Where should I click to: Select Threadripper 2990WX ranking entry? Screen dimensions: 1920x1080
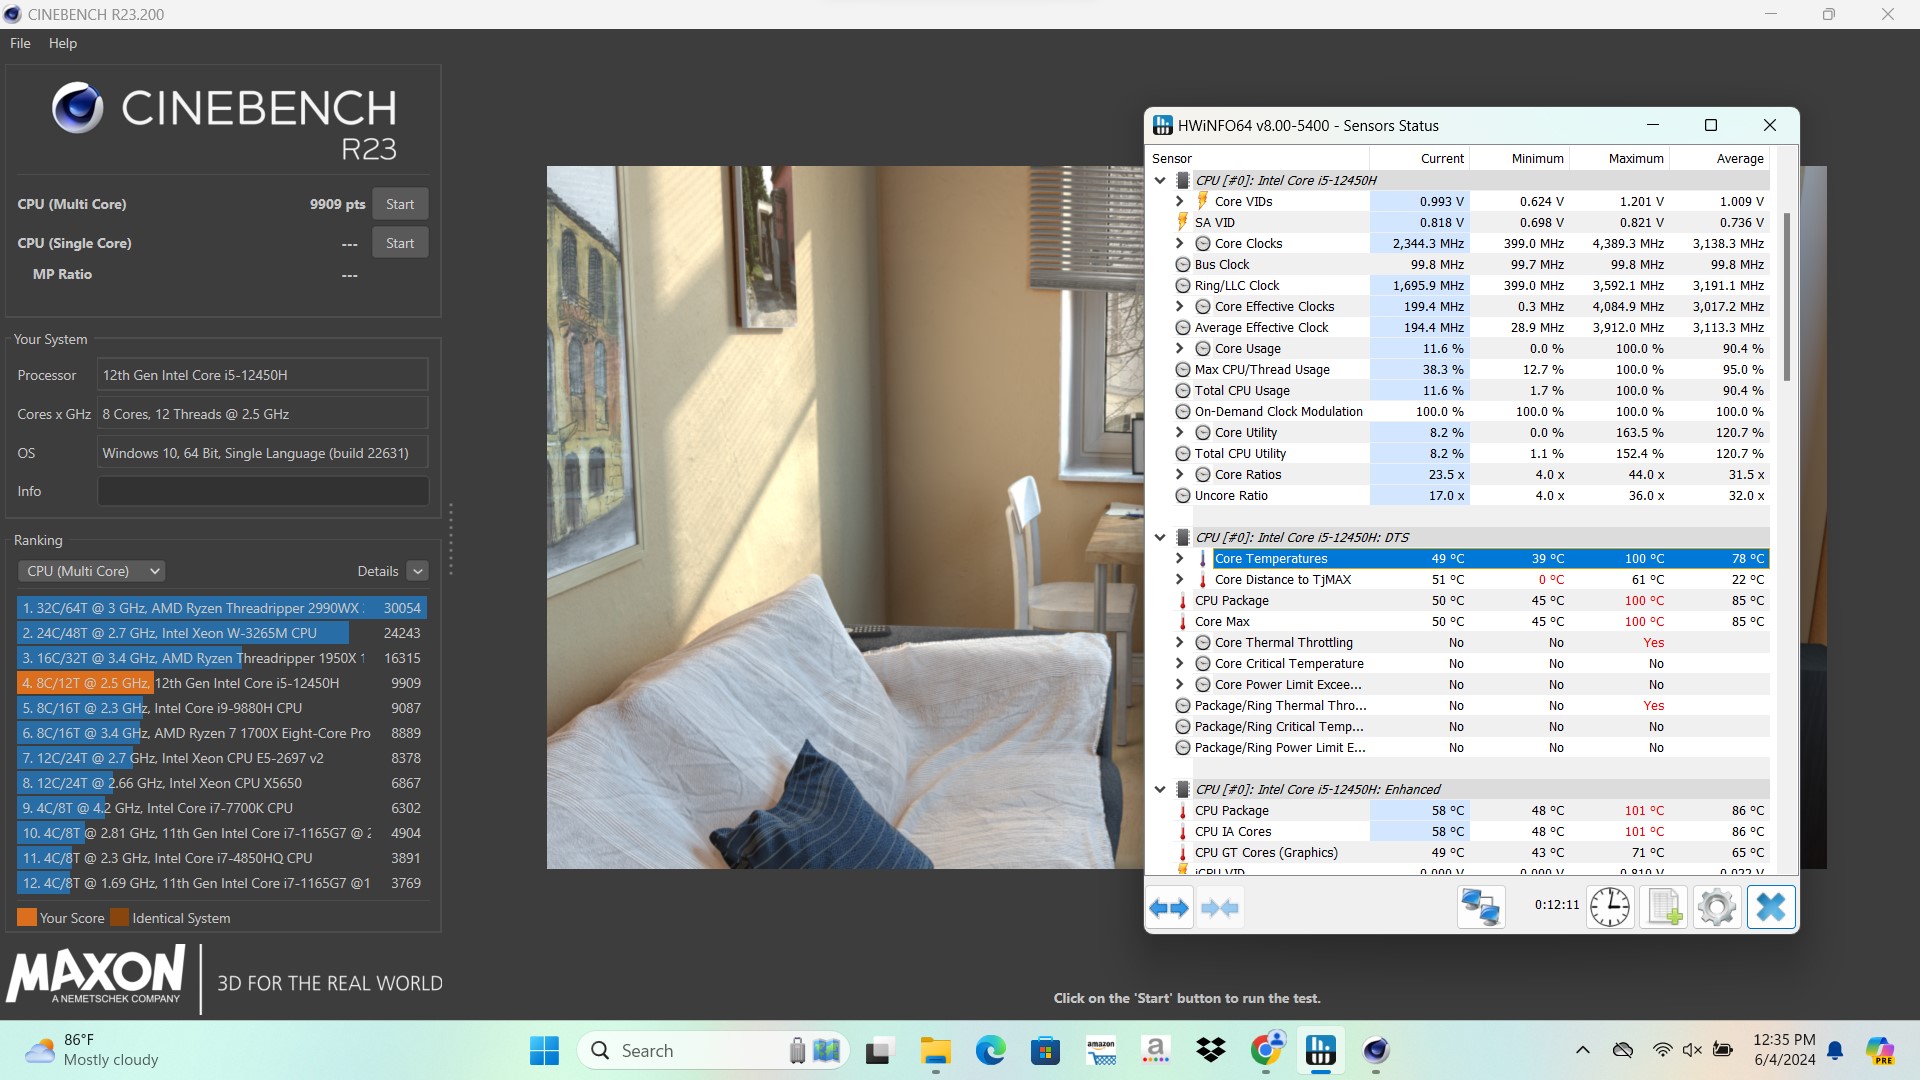coord(222,608)
